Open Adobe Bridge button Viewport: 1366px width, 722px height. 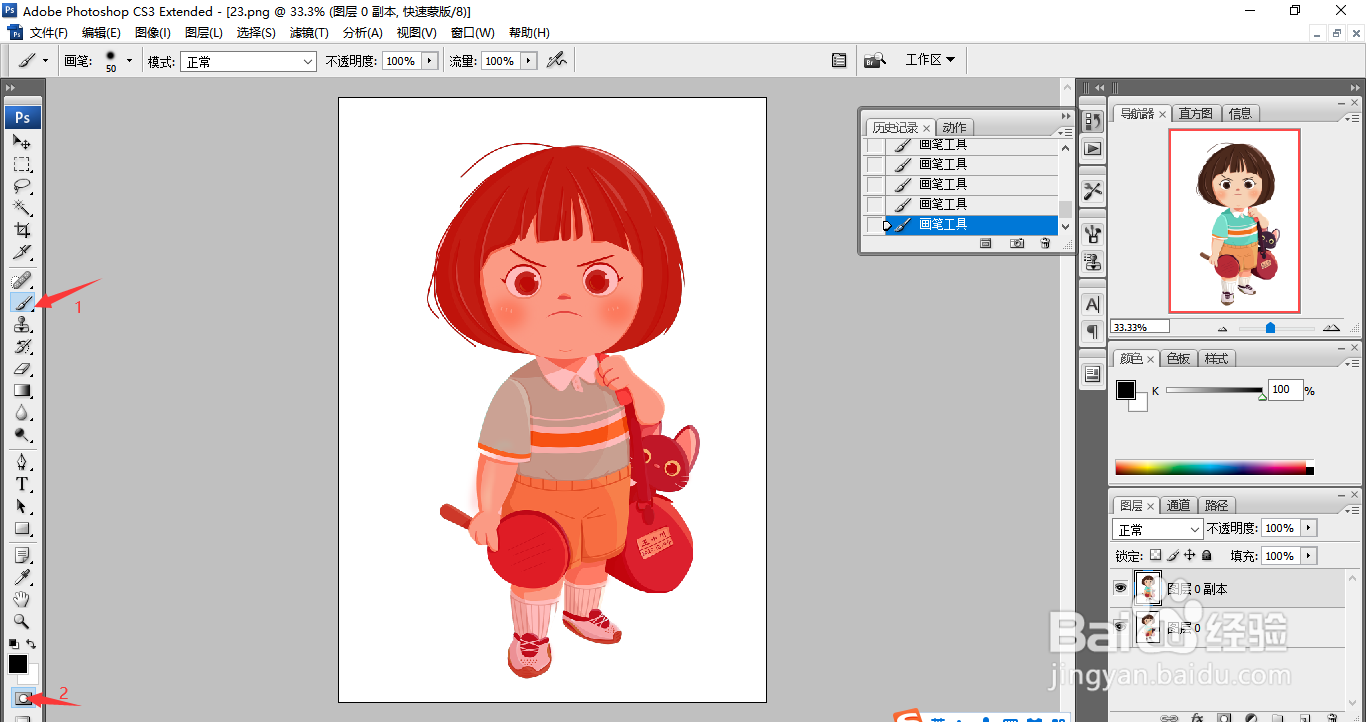[x=875, y=60]
